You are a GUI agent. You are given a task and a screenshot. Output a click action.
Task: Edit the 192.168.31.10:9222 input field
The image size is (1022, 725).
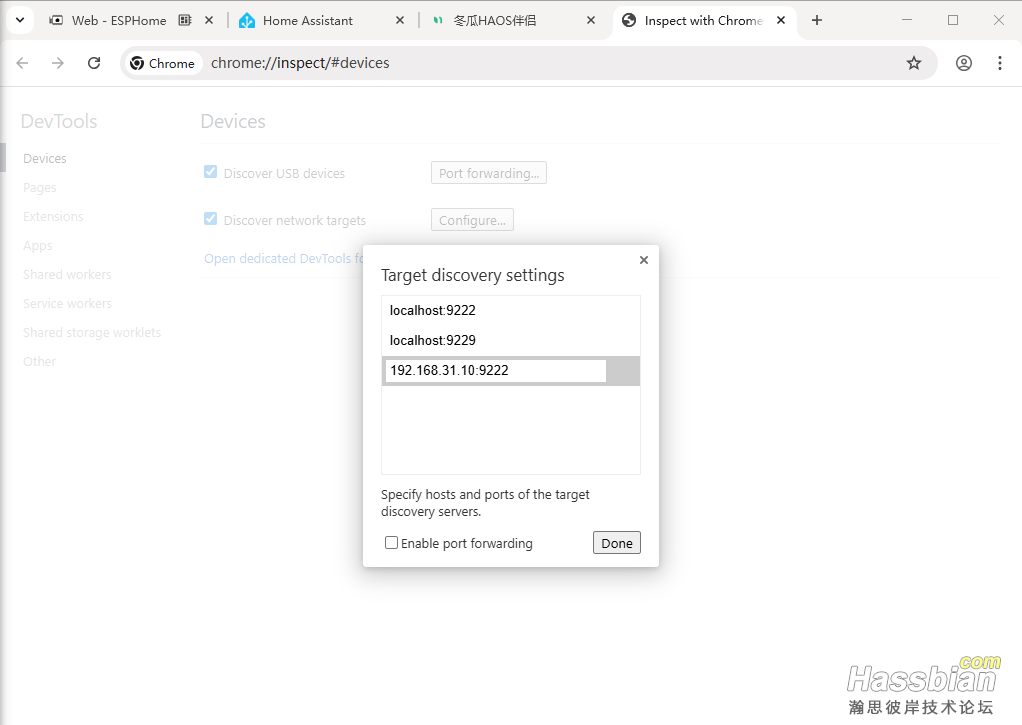[495, 371]
